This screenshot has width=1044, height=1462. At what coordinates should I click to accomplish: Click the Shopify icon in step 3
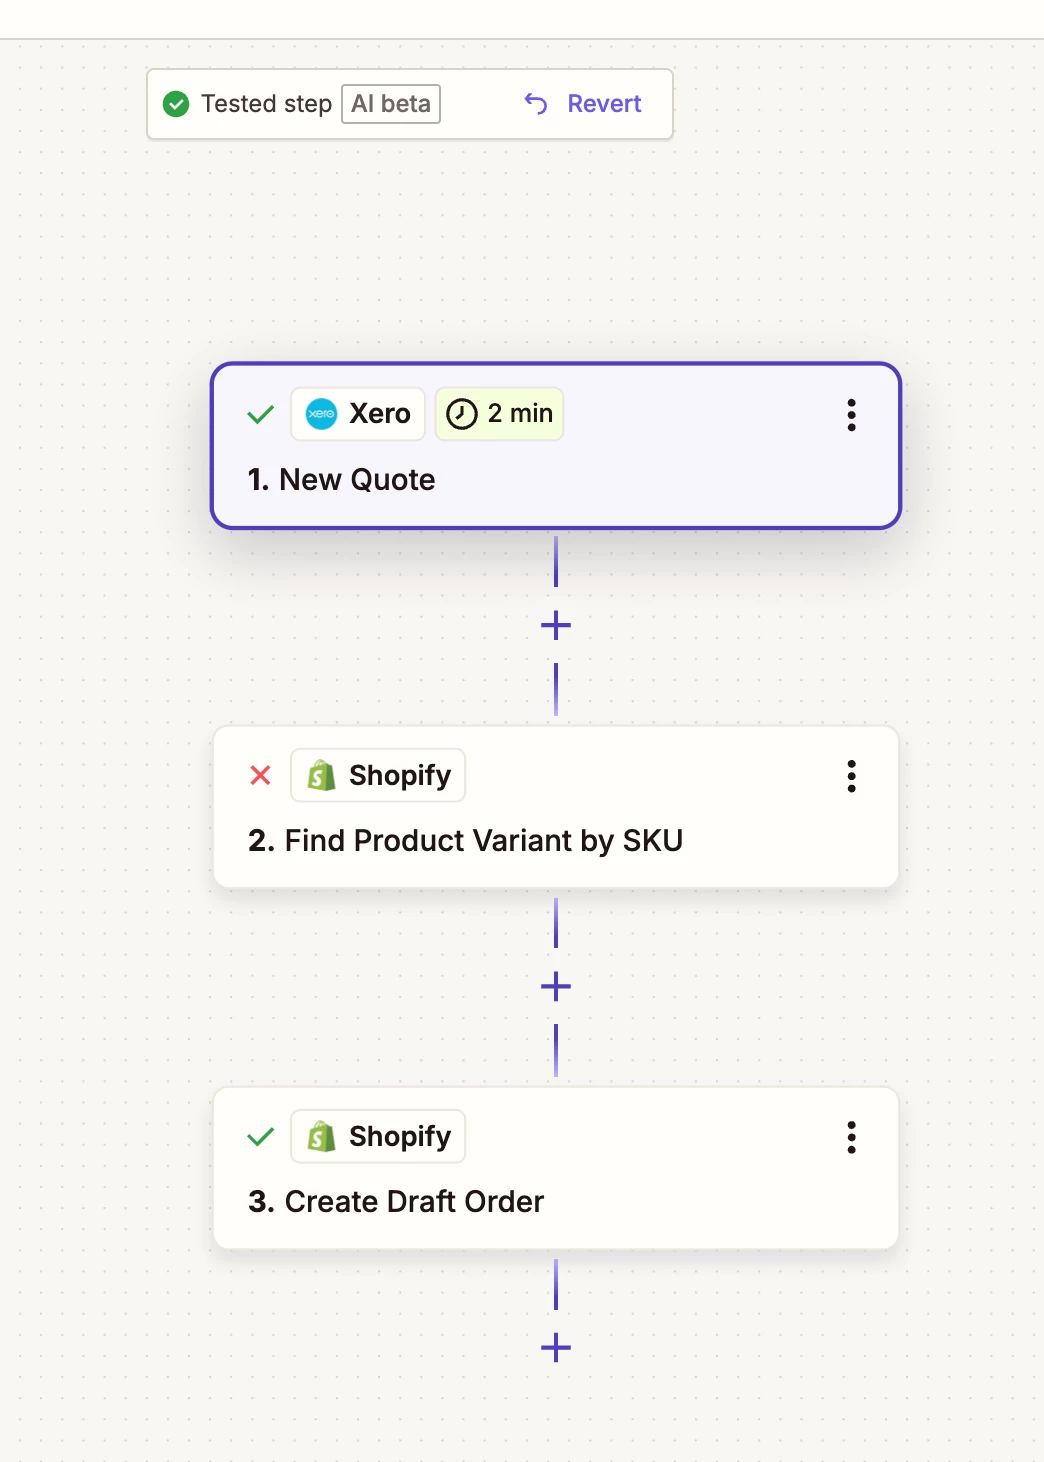321,1136
